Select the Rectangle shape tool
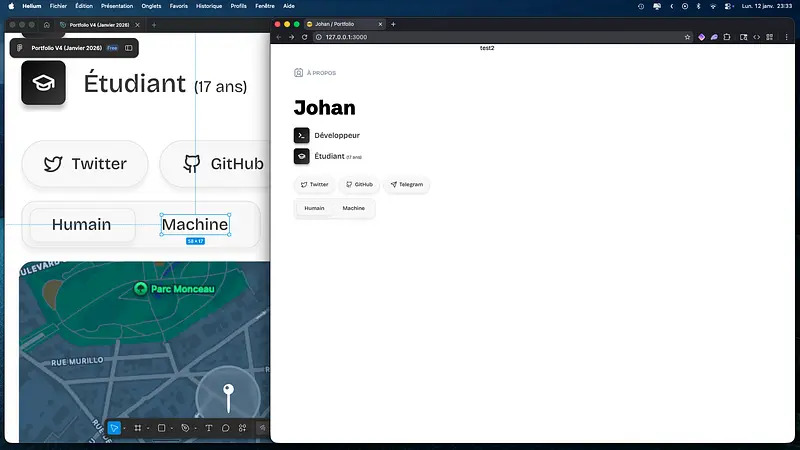The height and width of the screenshot is (450, 800). pos(161,428)
